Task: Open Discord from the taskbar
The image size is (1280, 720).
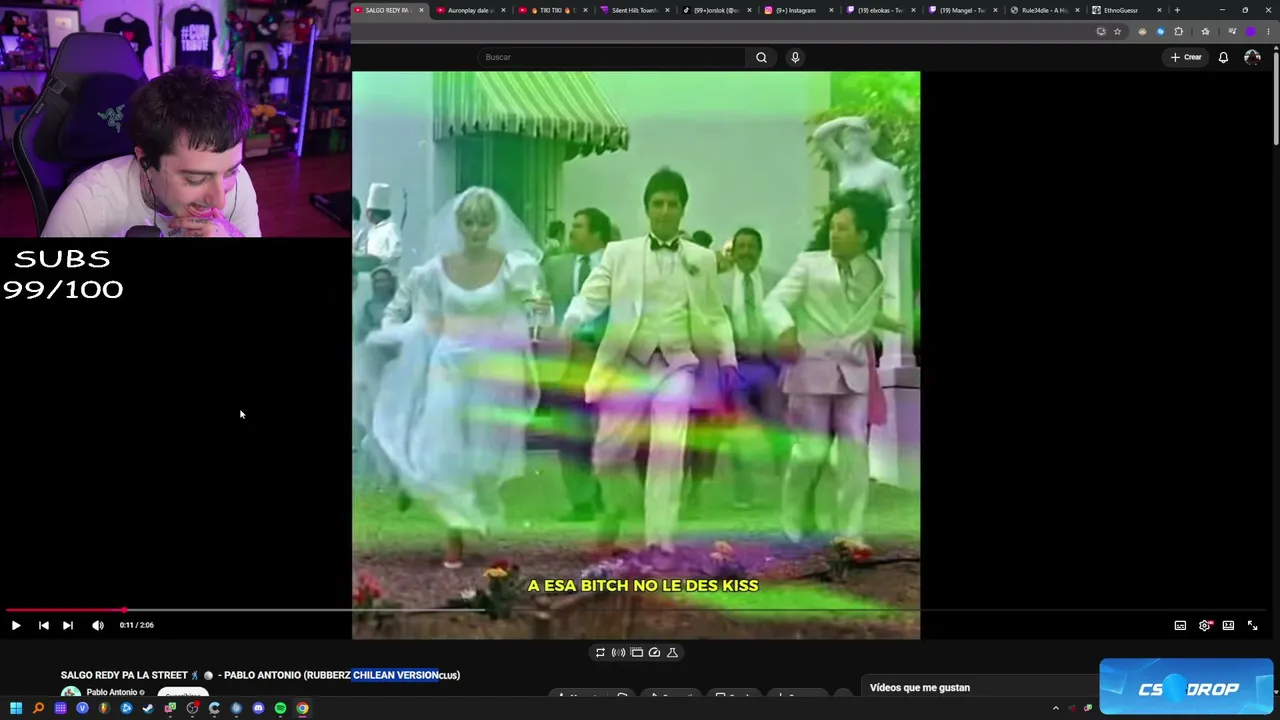Action: [x=258, y=708]
